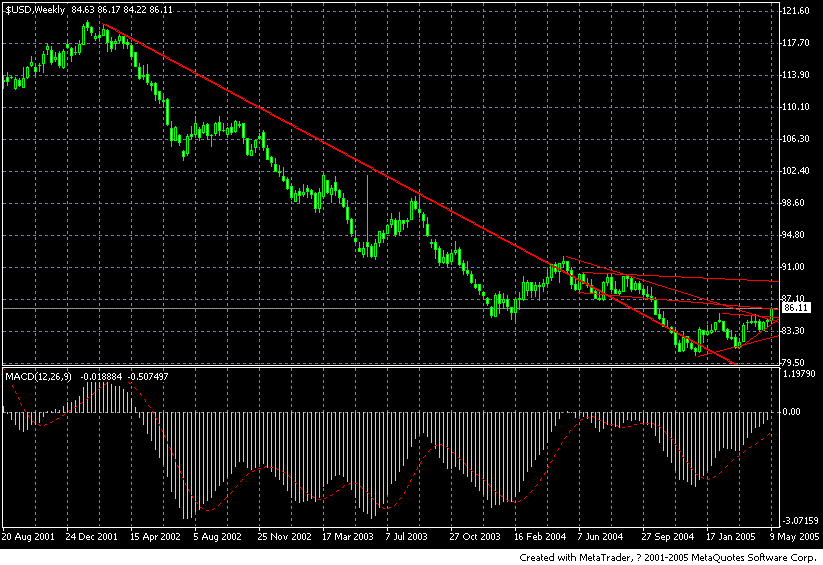Click the 102.40 price axis label

796,171
